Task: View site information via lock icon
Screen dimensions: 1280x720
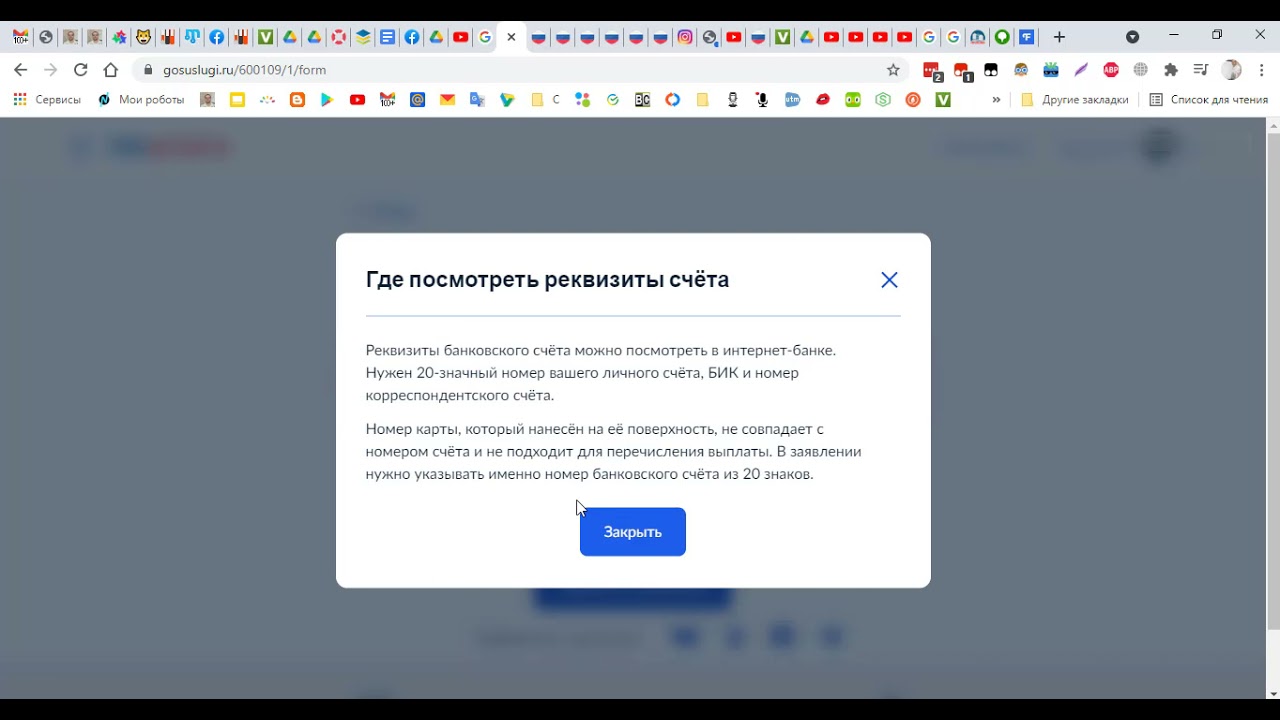Action: click(x=148, y=70)
